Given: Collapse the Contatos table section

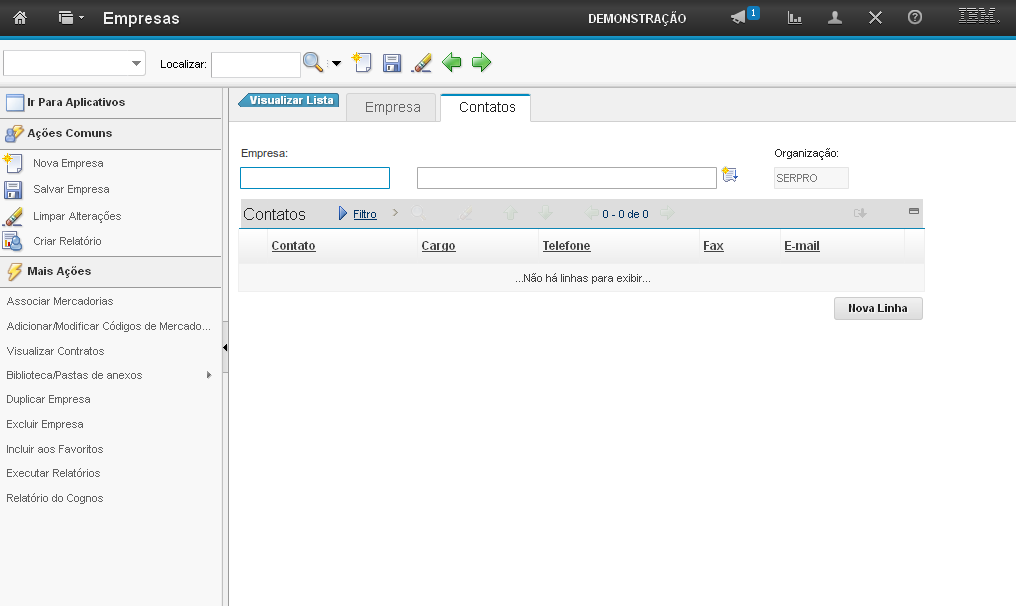Looking at the screenshot, I should tap(913, 211).
